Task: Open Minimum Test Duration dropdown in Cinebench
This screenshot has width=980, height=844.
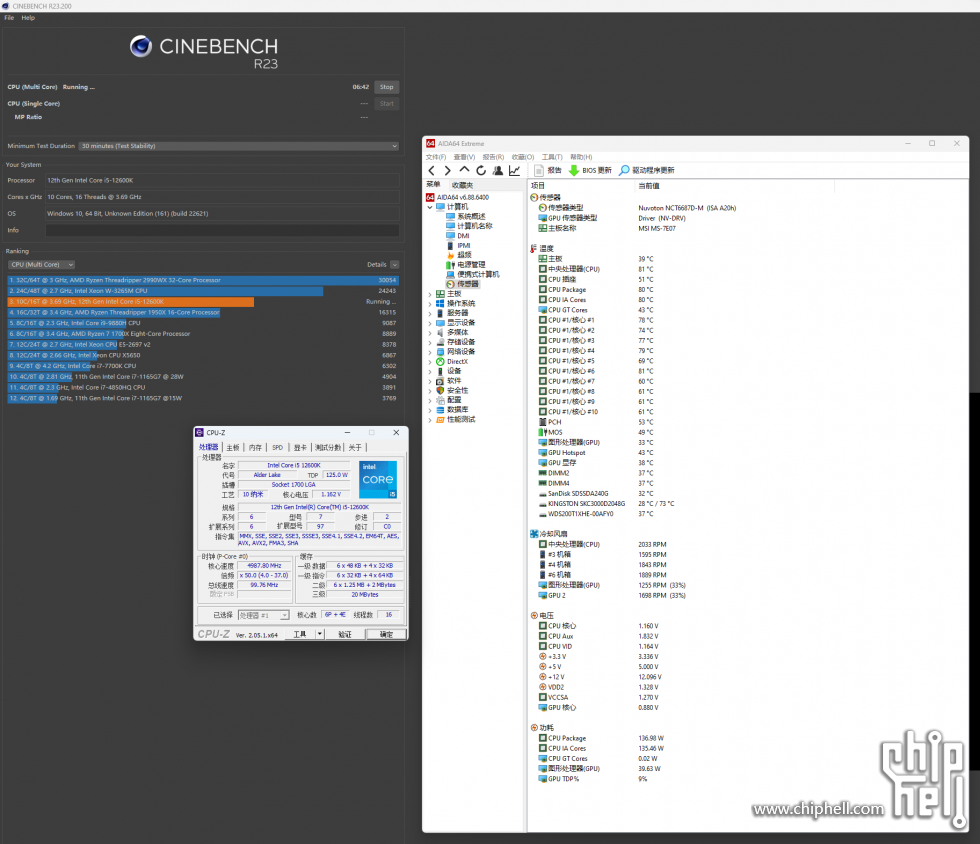Action: (239, 146)
